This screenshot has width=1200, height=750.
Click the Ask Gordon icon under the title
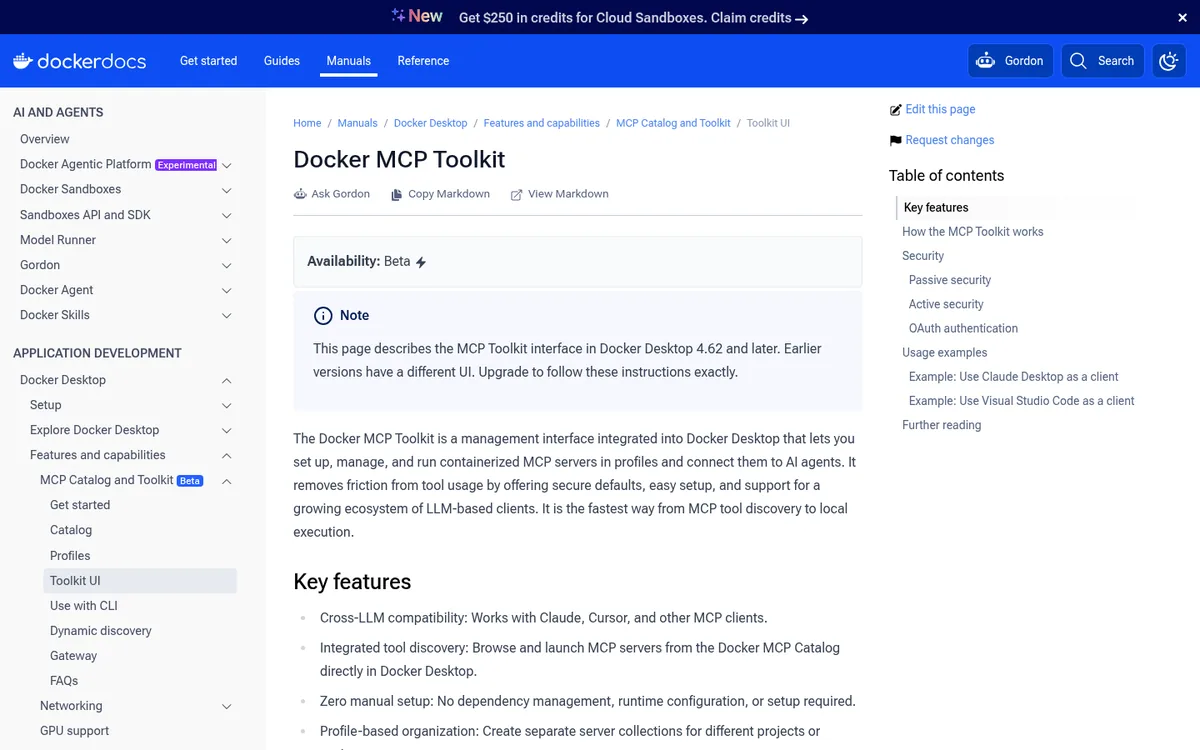[300, 194]
